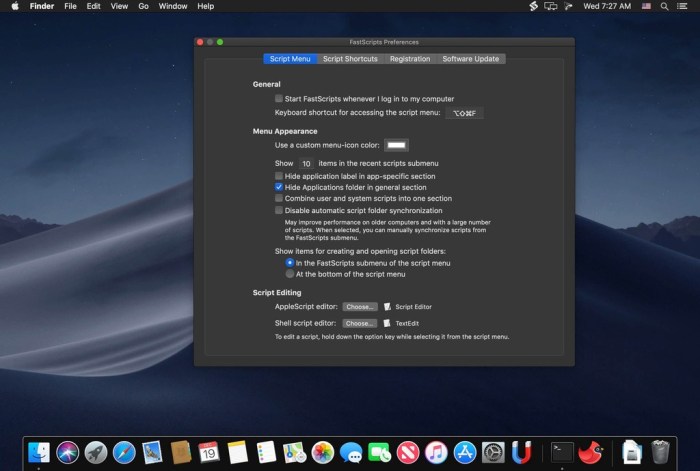Open Siri from the dock
700x471 pixels.
68,452
